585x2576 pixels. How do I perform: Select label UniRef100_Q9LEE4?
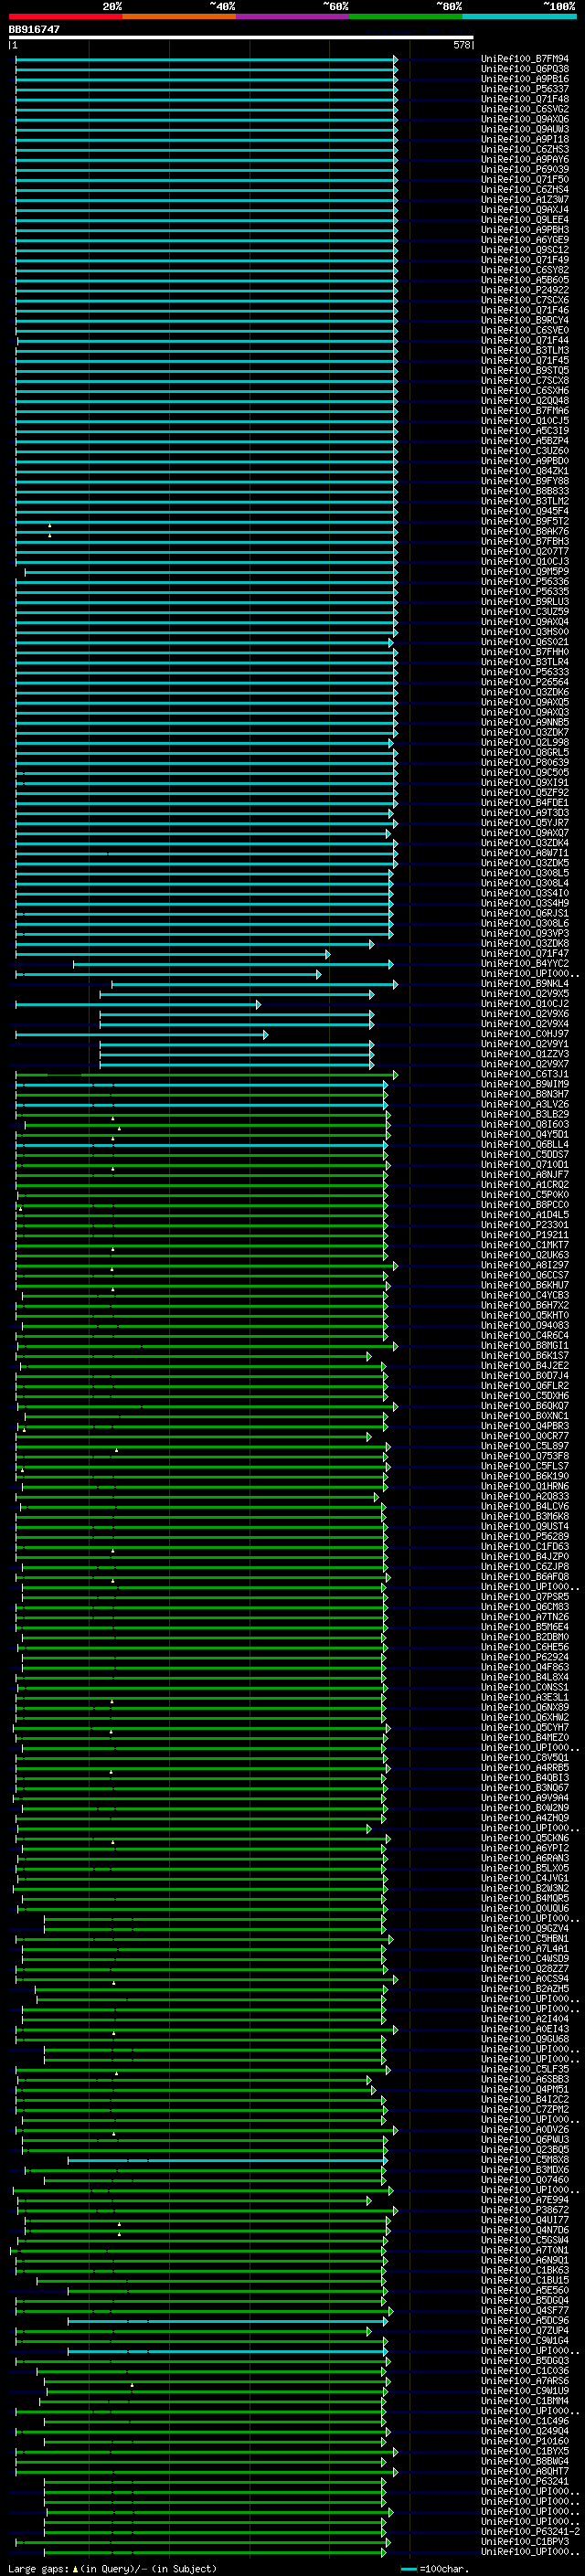525,220
